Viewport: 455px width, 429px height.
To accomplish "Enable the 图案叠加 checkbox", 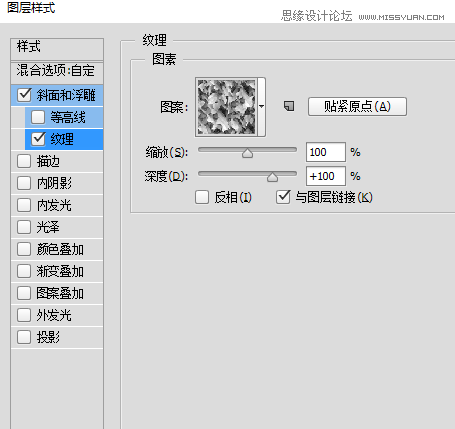I will [x=24, y=293].
